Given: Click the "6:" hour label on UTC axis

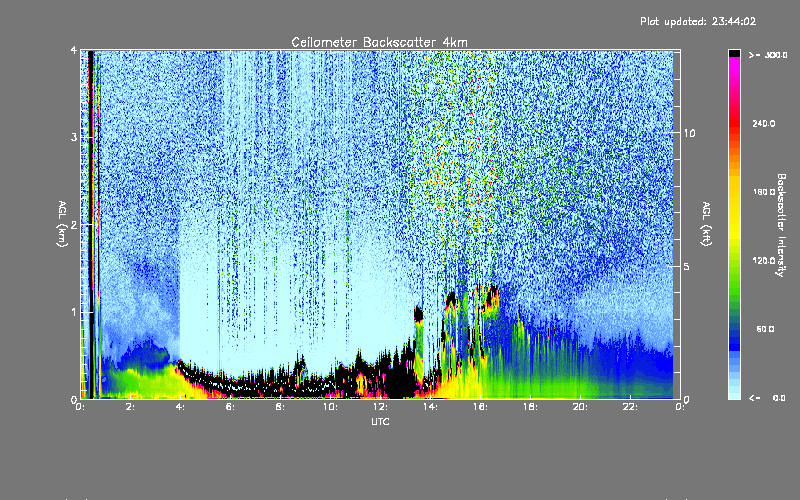Looking at the screenshot, I should 230,407.
